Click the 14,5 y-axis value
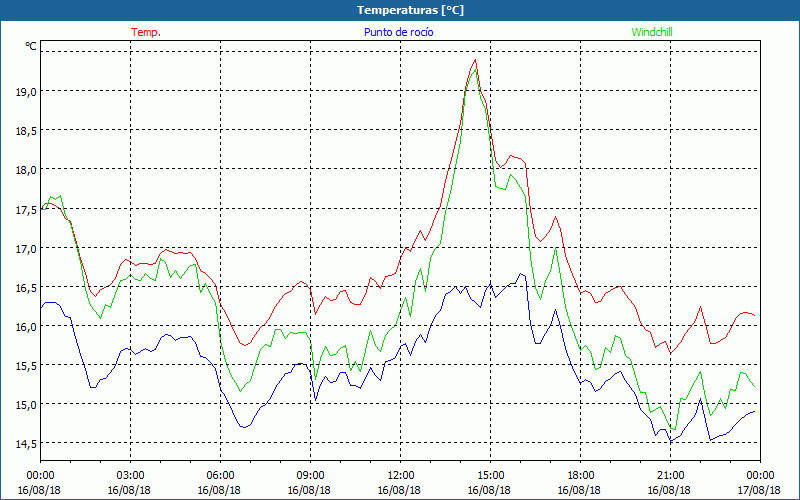 click(28, 444)
